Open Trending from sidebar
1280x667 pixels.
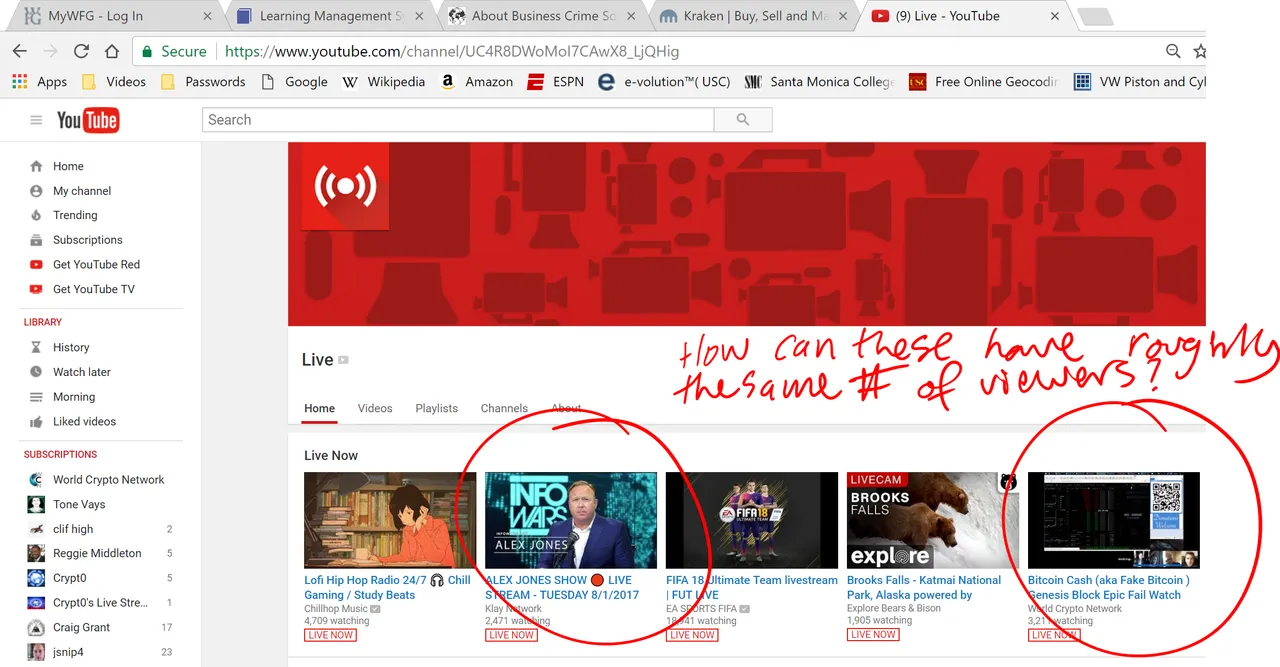pyautogui.click(x=75, y=215)
